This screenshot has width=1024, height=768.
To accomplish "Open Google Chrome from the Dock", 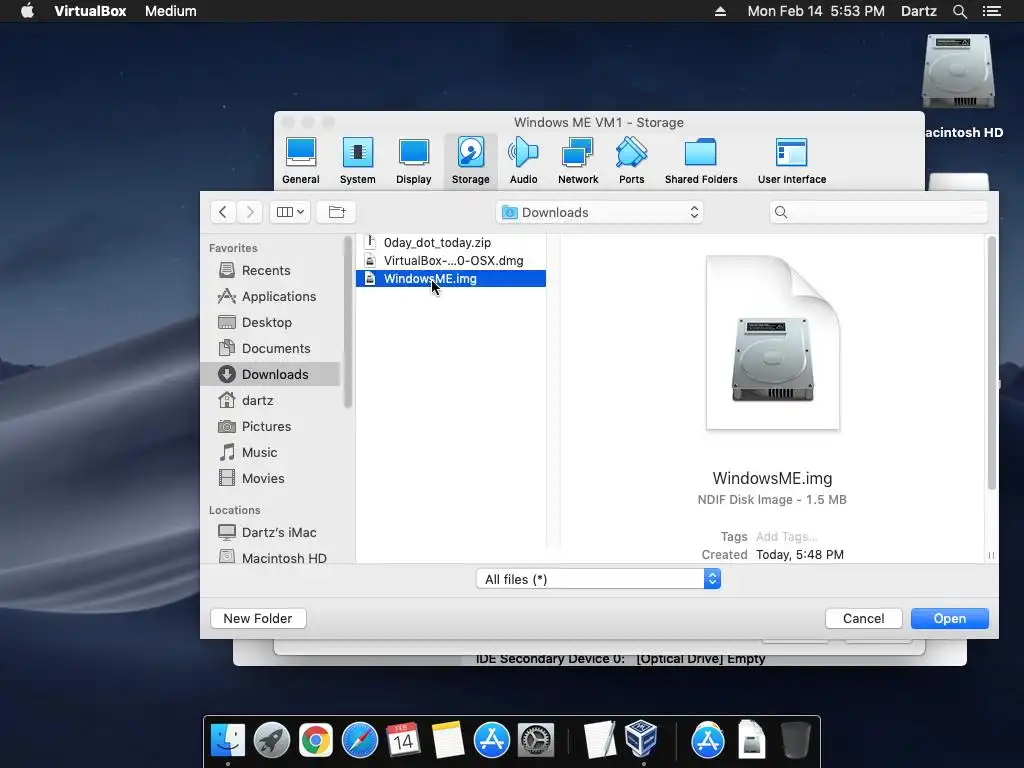I will pos(315,741).
